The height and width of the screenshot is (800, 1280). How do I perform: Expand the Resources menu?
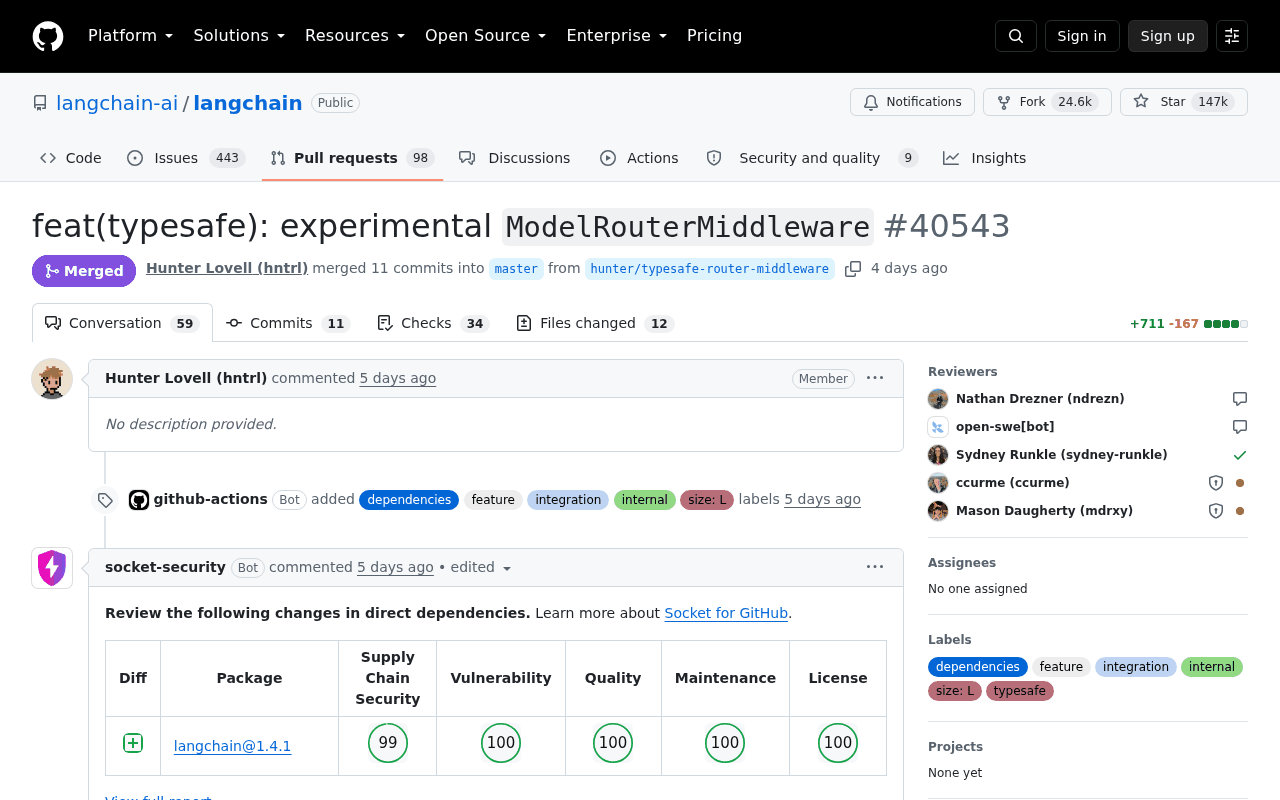(x=355, y=36)
